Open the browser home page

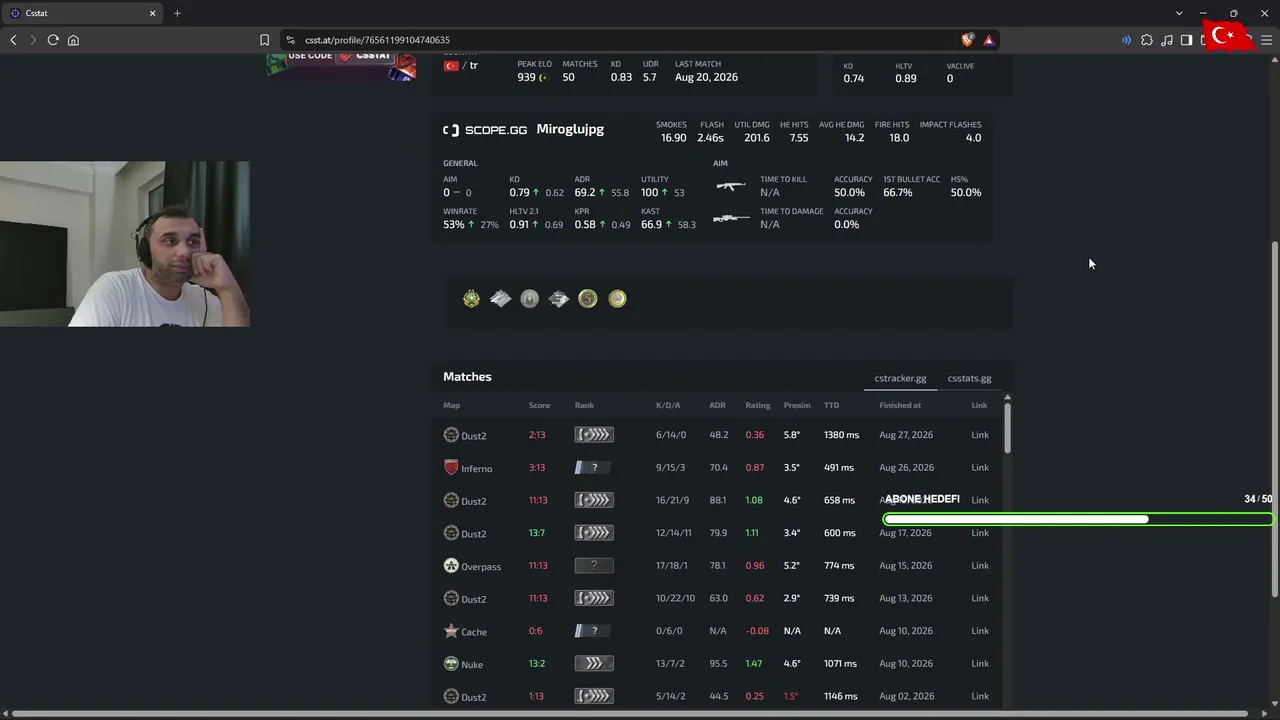coord(73,40)
